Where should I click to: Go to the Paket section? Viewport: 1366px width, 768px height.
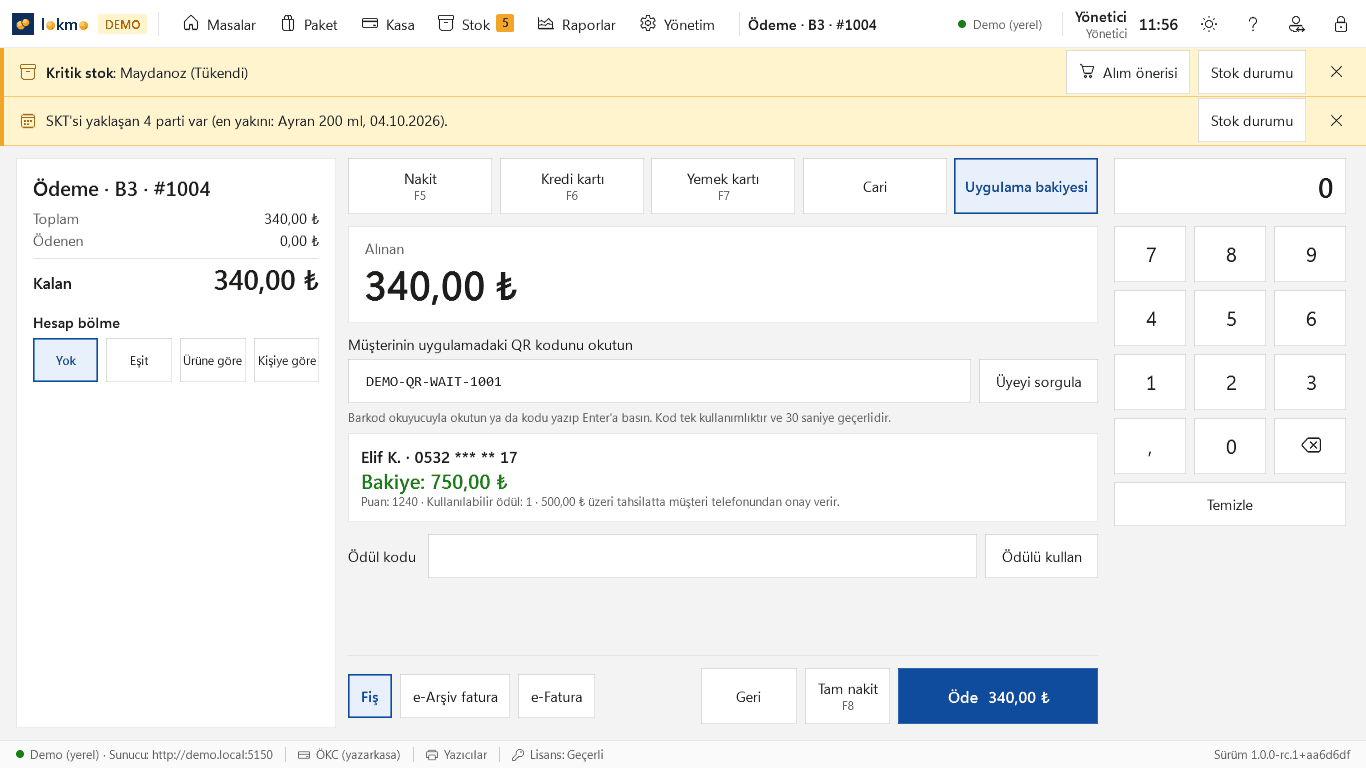coord(308,24)
